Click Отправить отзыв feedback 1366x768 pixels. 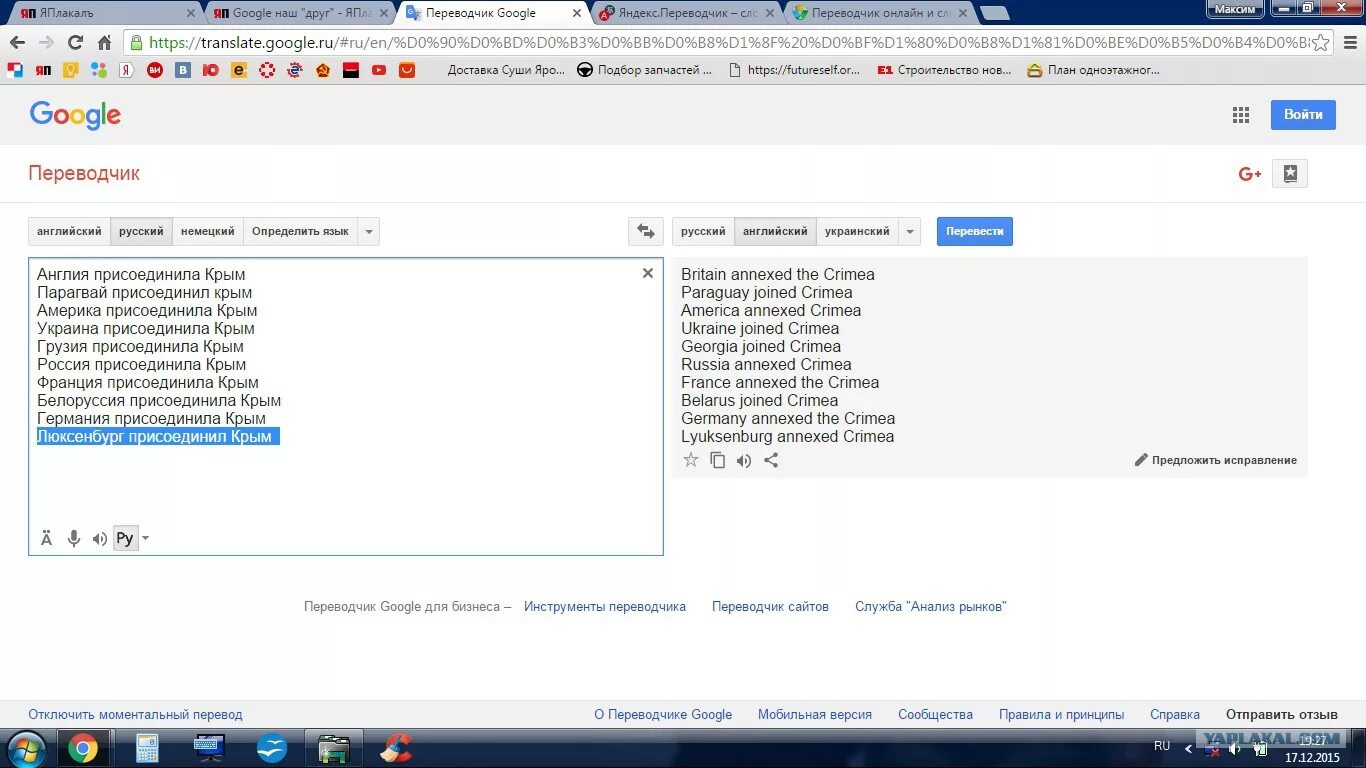click(x=1282, y=714)
